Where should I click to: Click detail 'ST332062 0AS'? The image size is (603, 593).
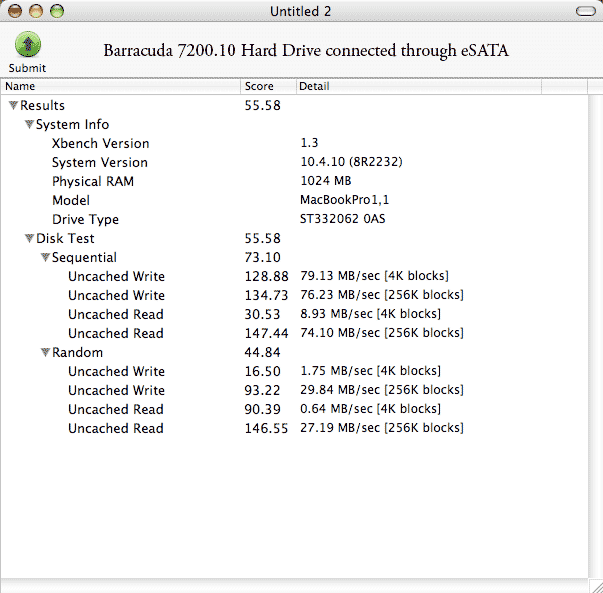click(343, 219)
